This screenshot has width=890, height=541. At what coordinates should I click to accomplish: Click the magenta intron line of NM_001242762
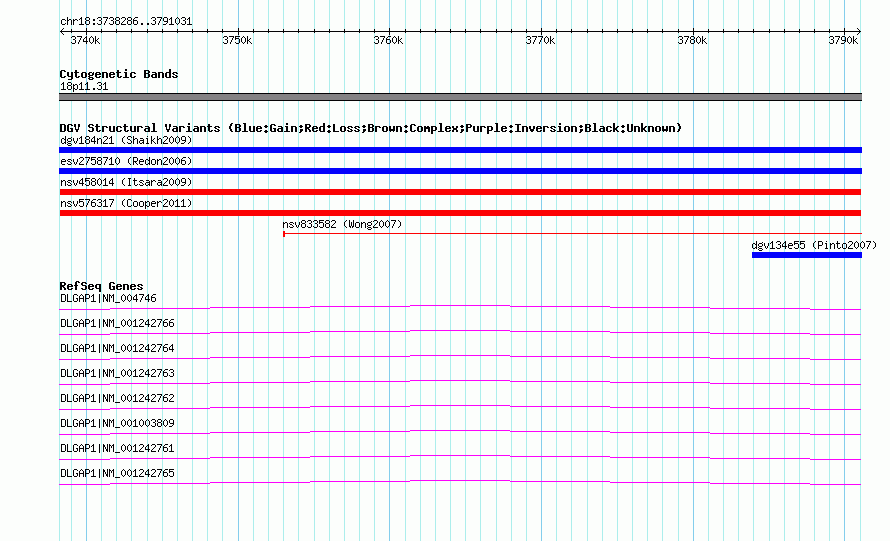[460, 406]
